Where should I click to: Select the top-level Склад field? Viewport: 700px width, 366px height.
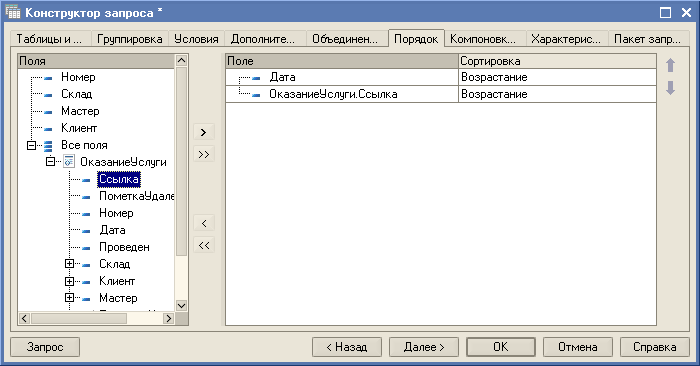[77, 94]
